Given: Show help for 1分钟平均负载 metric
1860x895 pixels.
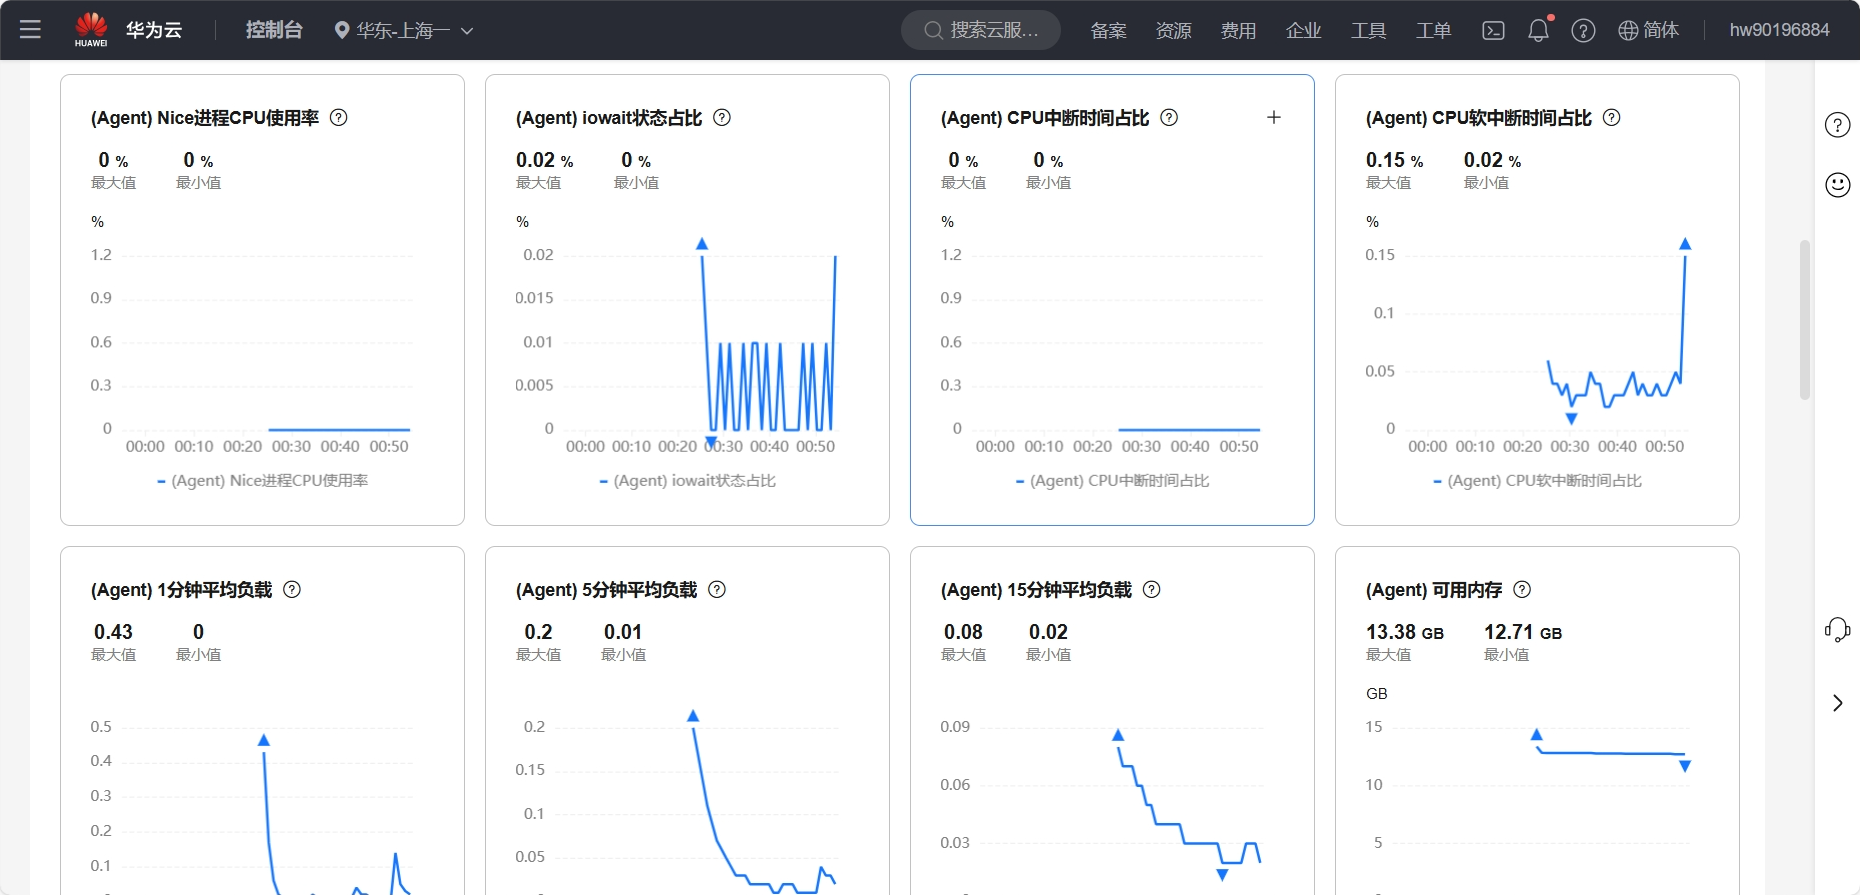Looking at the screenshot, I should (x=292, y=589).
